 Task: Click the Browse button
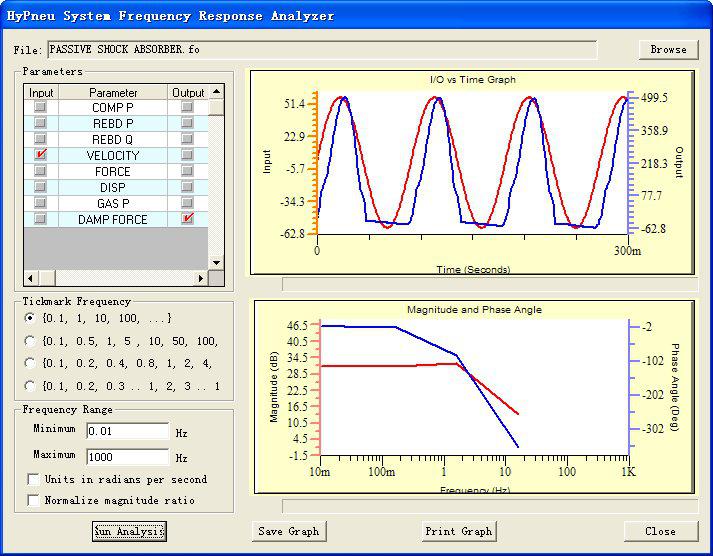point(668,50)
